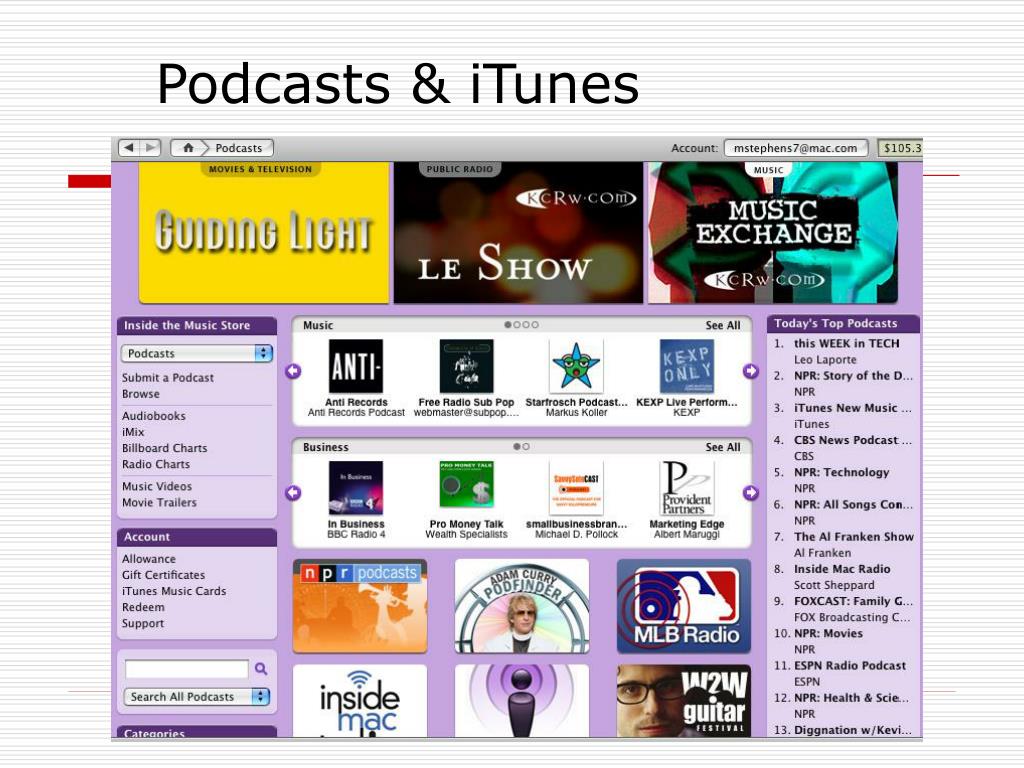Open top podcast The Al Franken Show
1024x768 pixels.
click(854, 537)
